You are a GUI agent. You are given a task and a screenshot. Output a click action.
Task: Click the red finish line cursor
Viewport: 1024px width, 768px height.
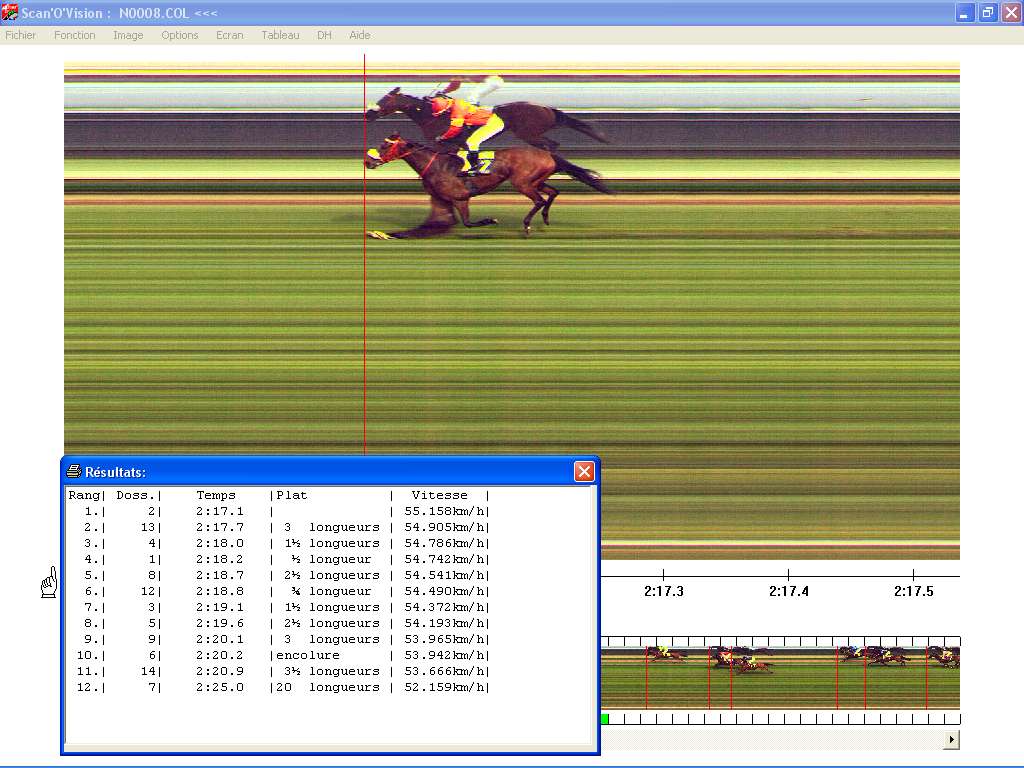point(364,255)
